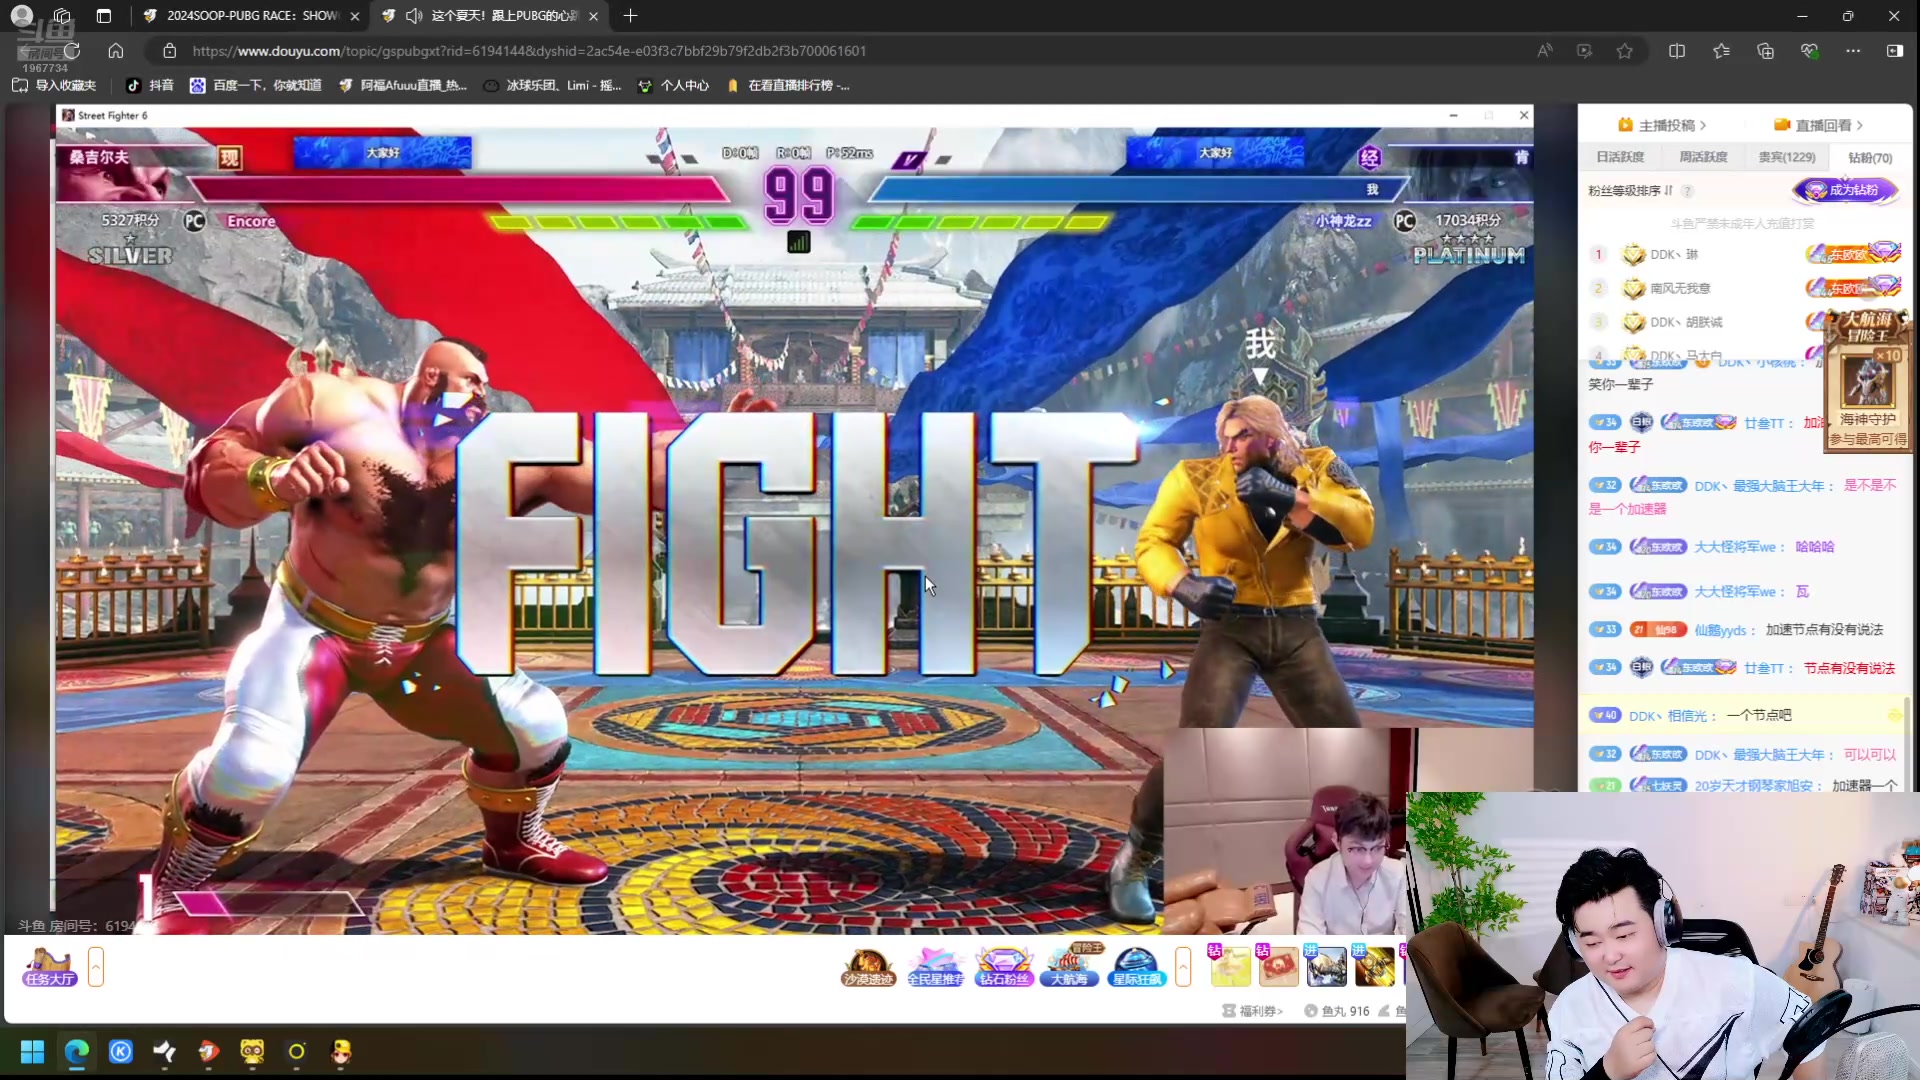This screenshot has height=1080, width=1920.
Task: View site security information lock icon
Action: point(170,51)
